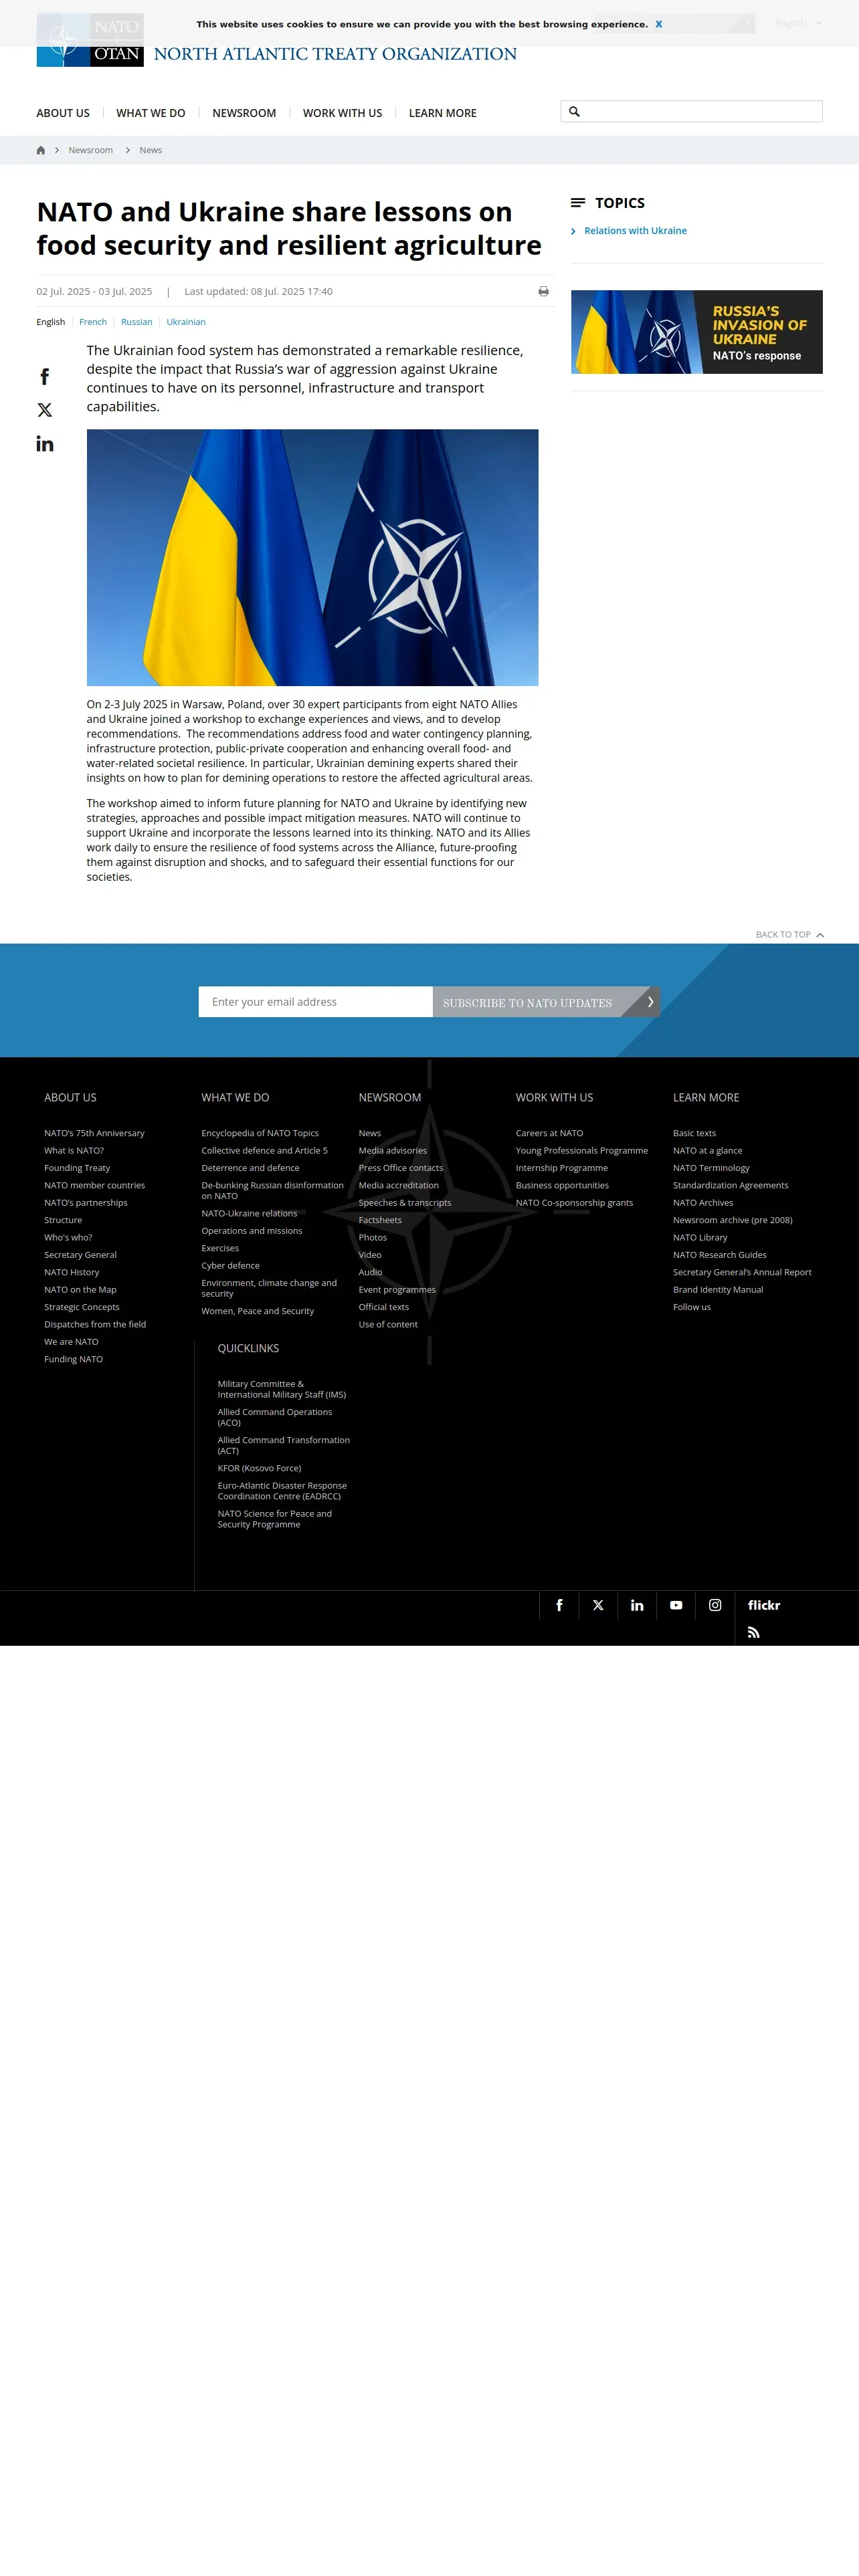859x2576 pixels.
Task: Open the RSS feed icon
Action: tap(754, 1632)
